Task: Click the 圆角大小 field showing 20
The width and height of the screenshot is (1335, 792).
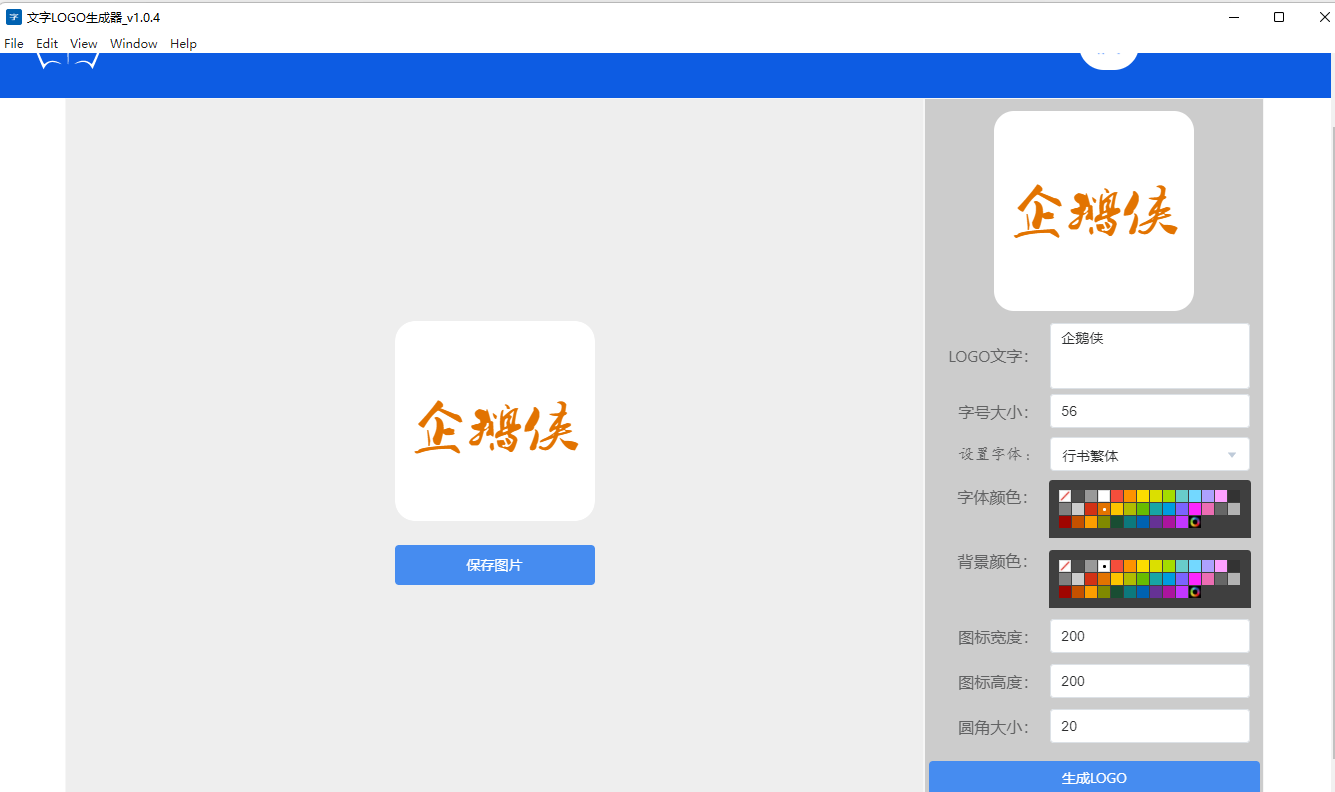Action: coord(1149,726)
